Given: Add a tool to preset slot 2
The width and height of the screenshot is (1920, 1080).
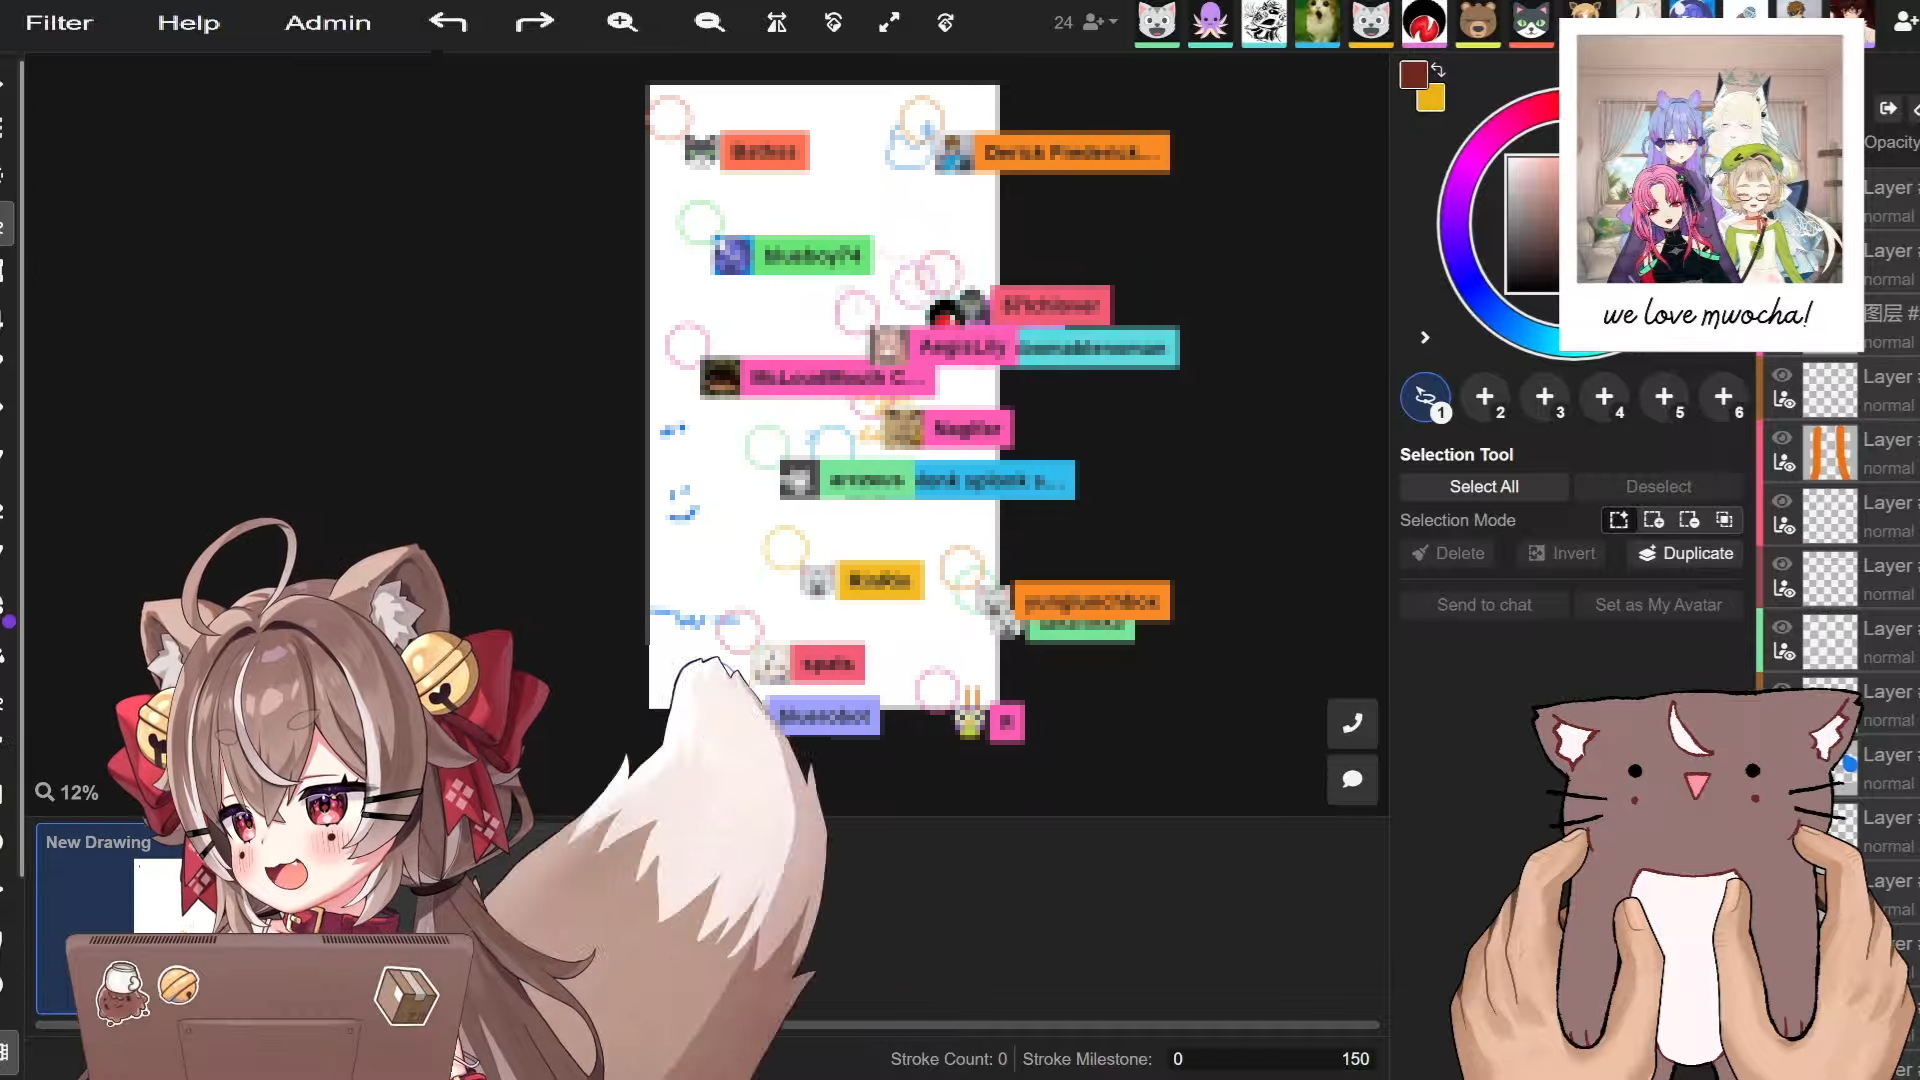Looking at the screenshot, I should tap(1485, 397).
